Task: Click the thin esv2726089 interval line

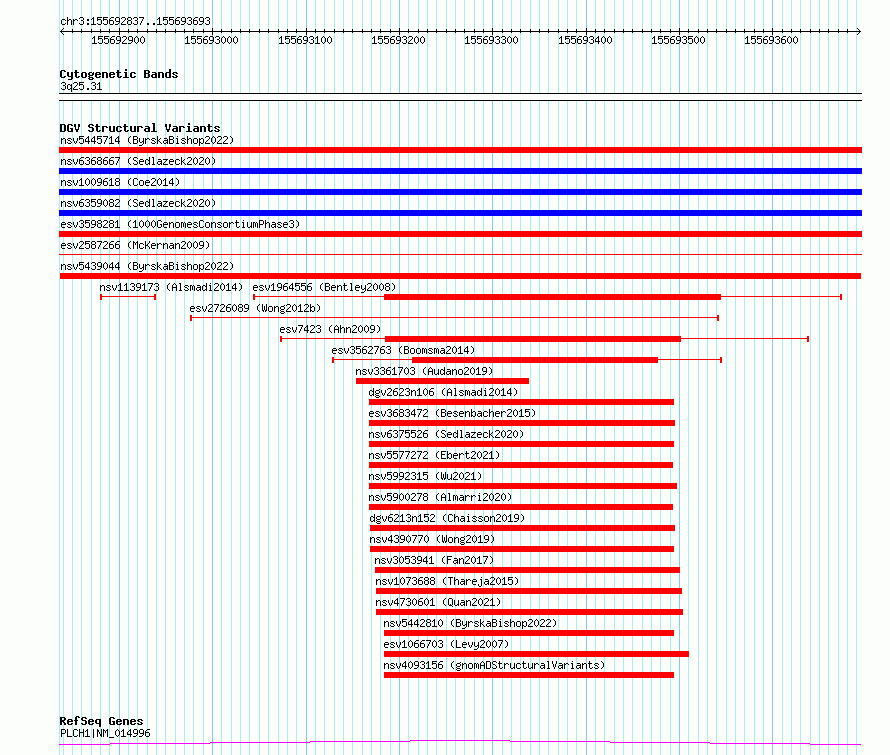Action: [x=455, y=318]
